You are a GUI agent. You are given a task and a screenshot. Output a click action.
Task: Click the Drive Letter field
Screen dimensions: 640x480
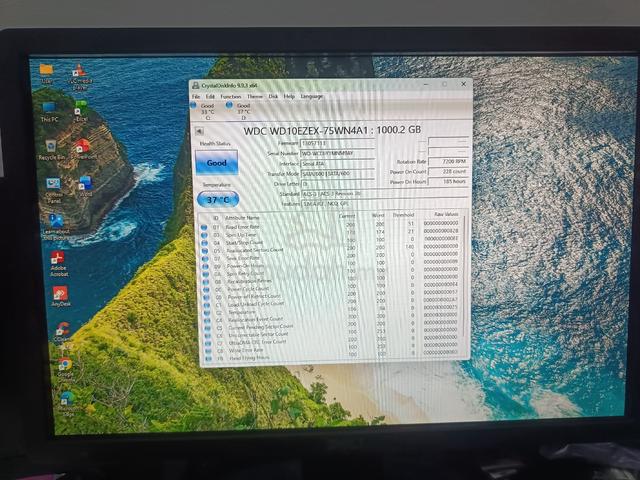337,184
